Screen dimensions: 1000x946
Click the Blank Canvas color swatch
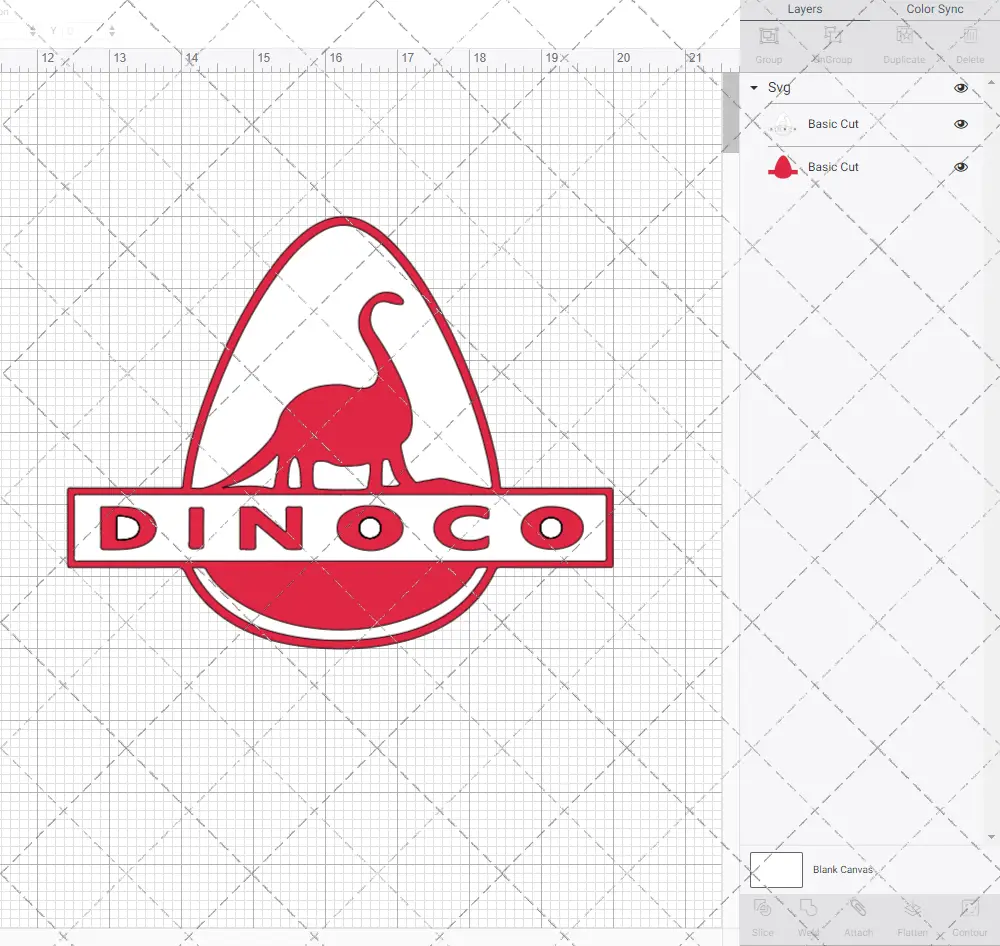point(776,870)
